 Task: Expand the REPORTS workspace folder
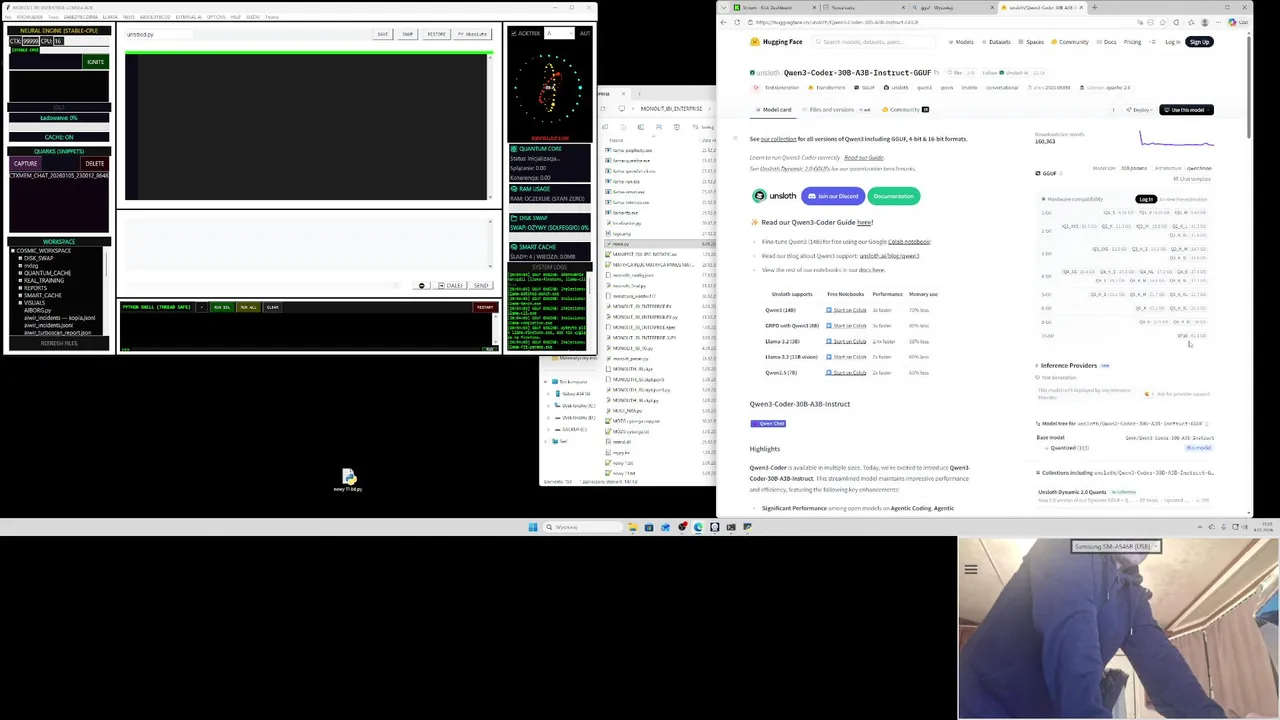click(20, 288)
